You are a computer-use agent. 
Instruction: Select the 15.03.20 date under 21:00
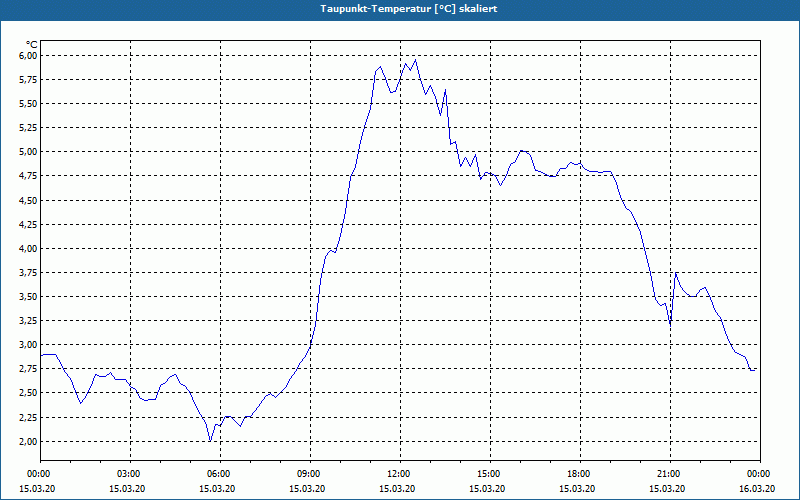(667, 489)
